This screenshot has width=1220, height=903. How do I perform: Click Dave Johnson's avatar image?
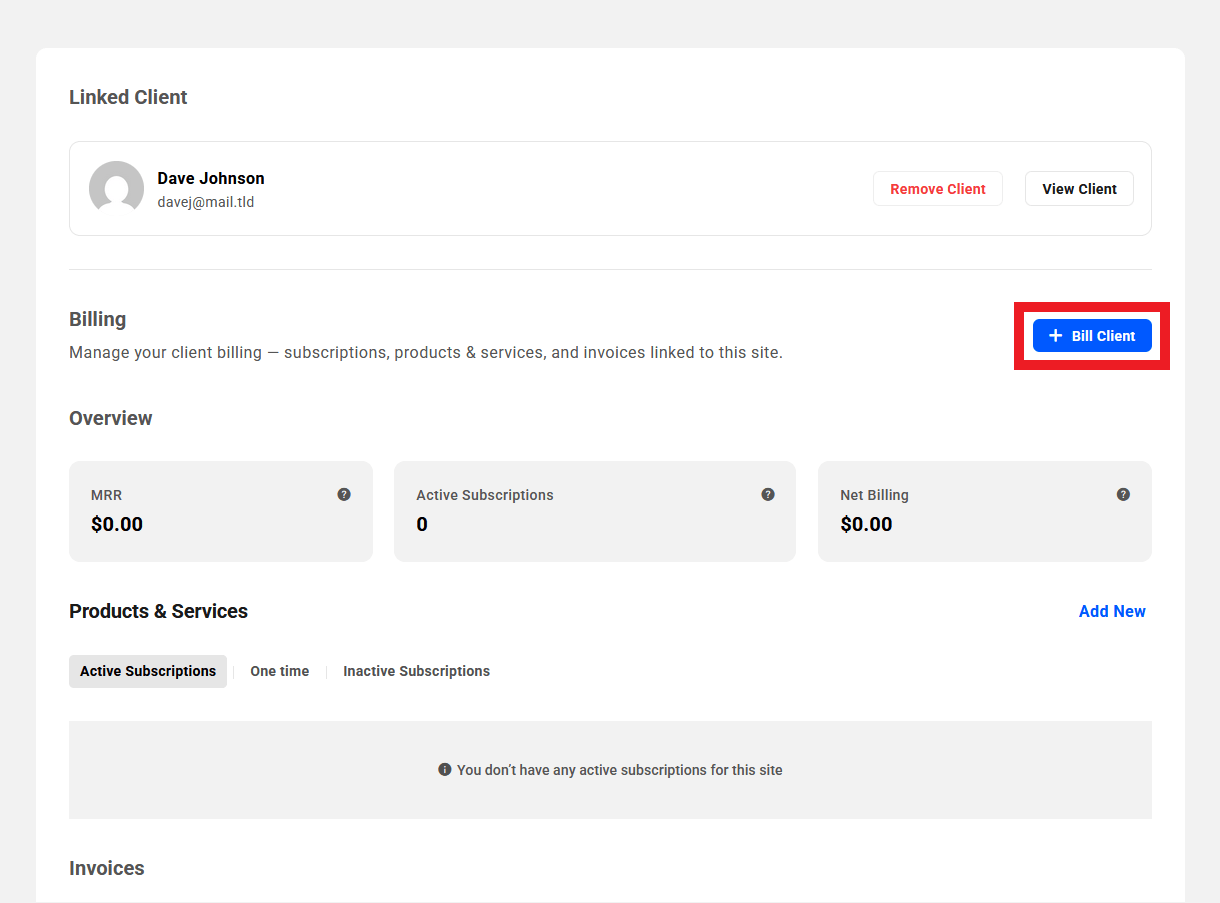[x=116, y=188]
